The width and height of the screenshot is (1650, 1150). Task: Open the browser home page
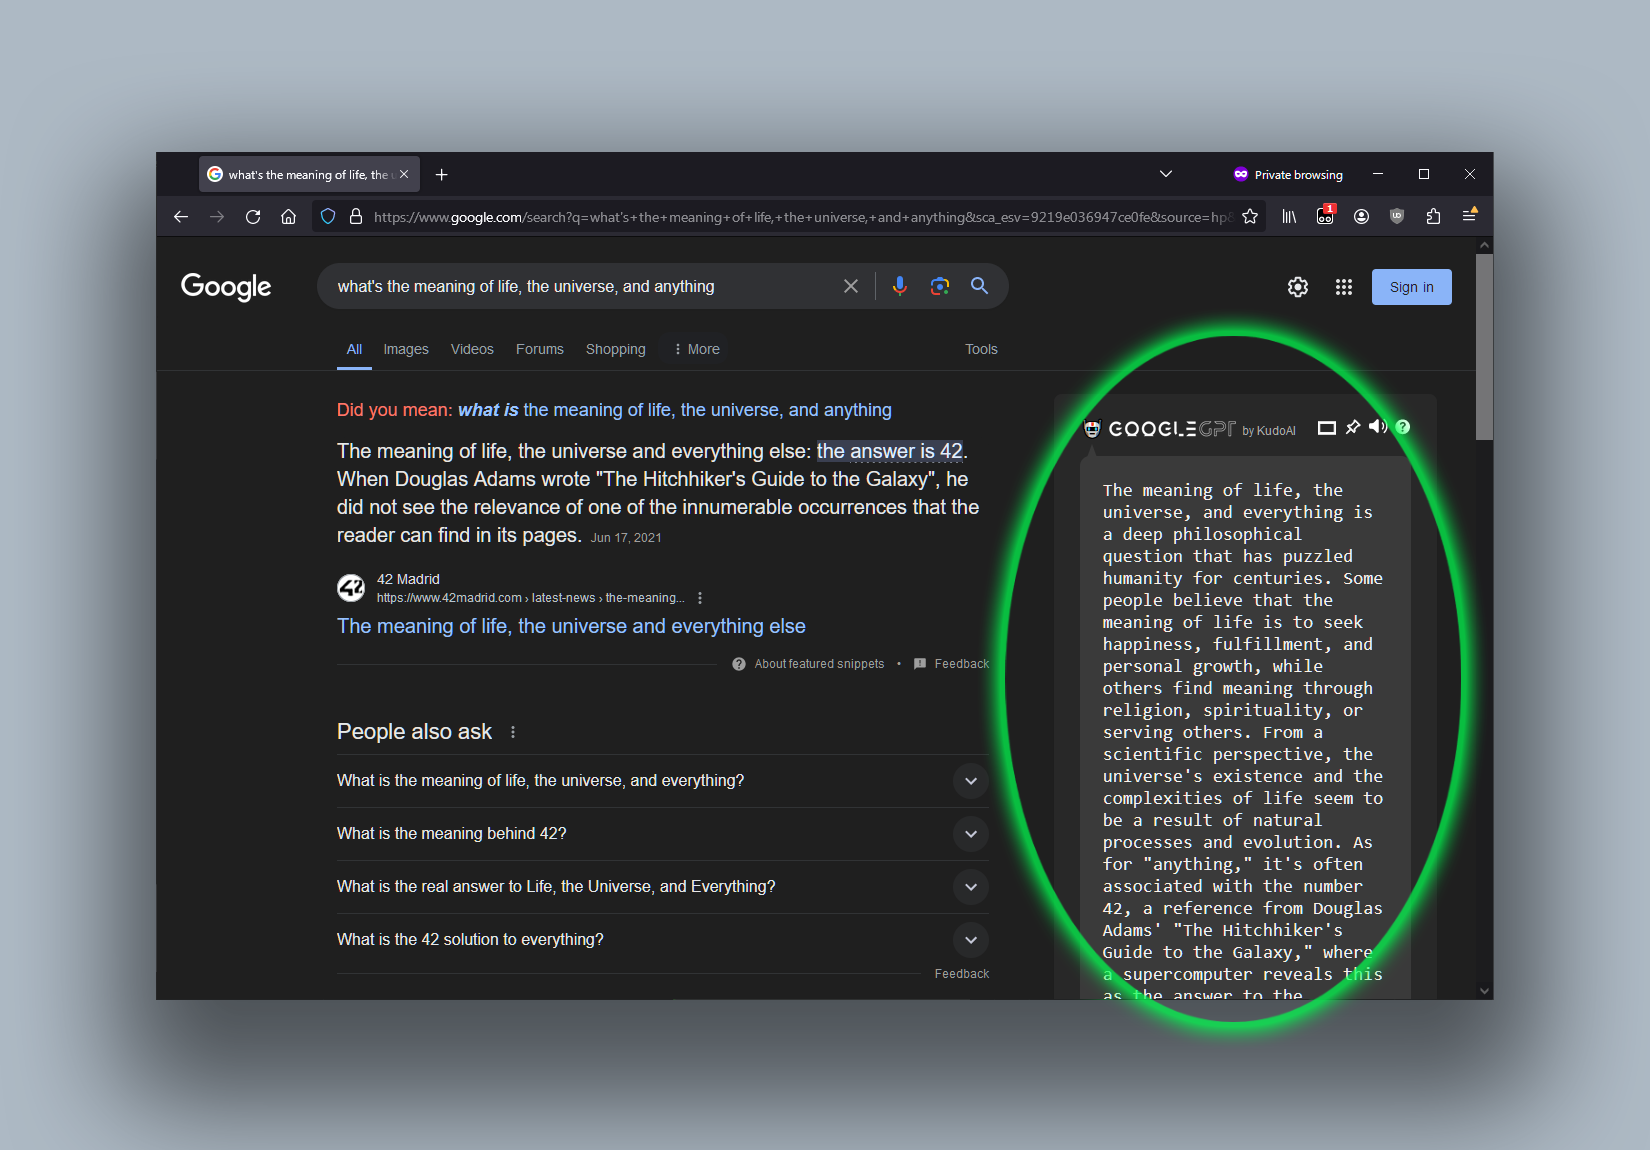click(288, 217)
